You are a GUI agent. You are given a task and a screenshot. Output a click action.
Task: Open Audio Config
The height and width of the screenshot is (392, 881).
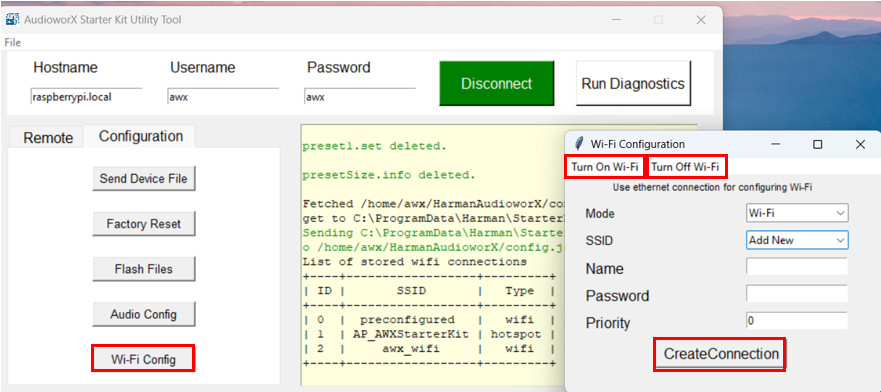pyautogui.click(x=143, y=314)
